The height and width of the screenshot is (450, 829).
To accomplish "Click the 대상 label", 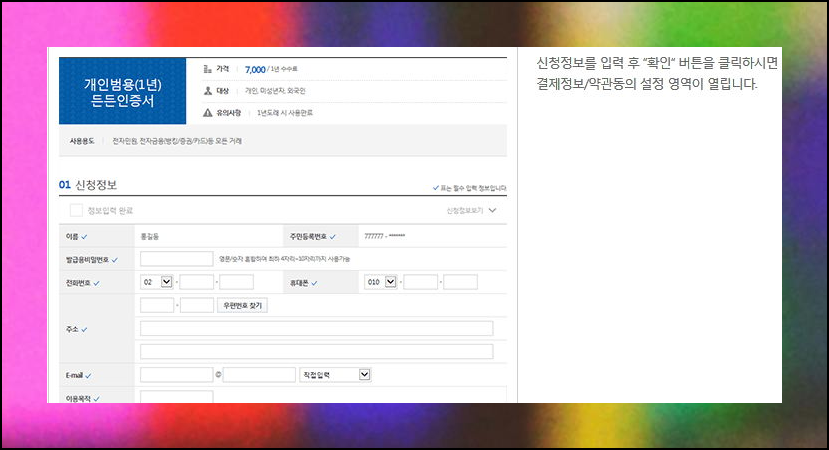I will [223, 91].
